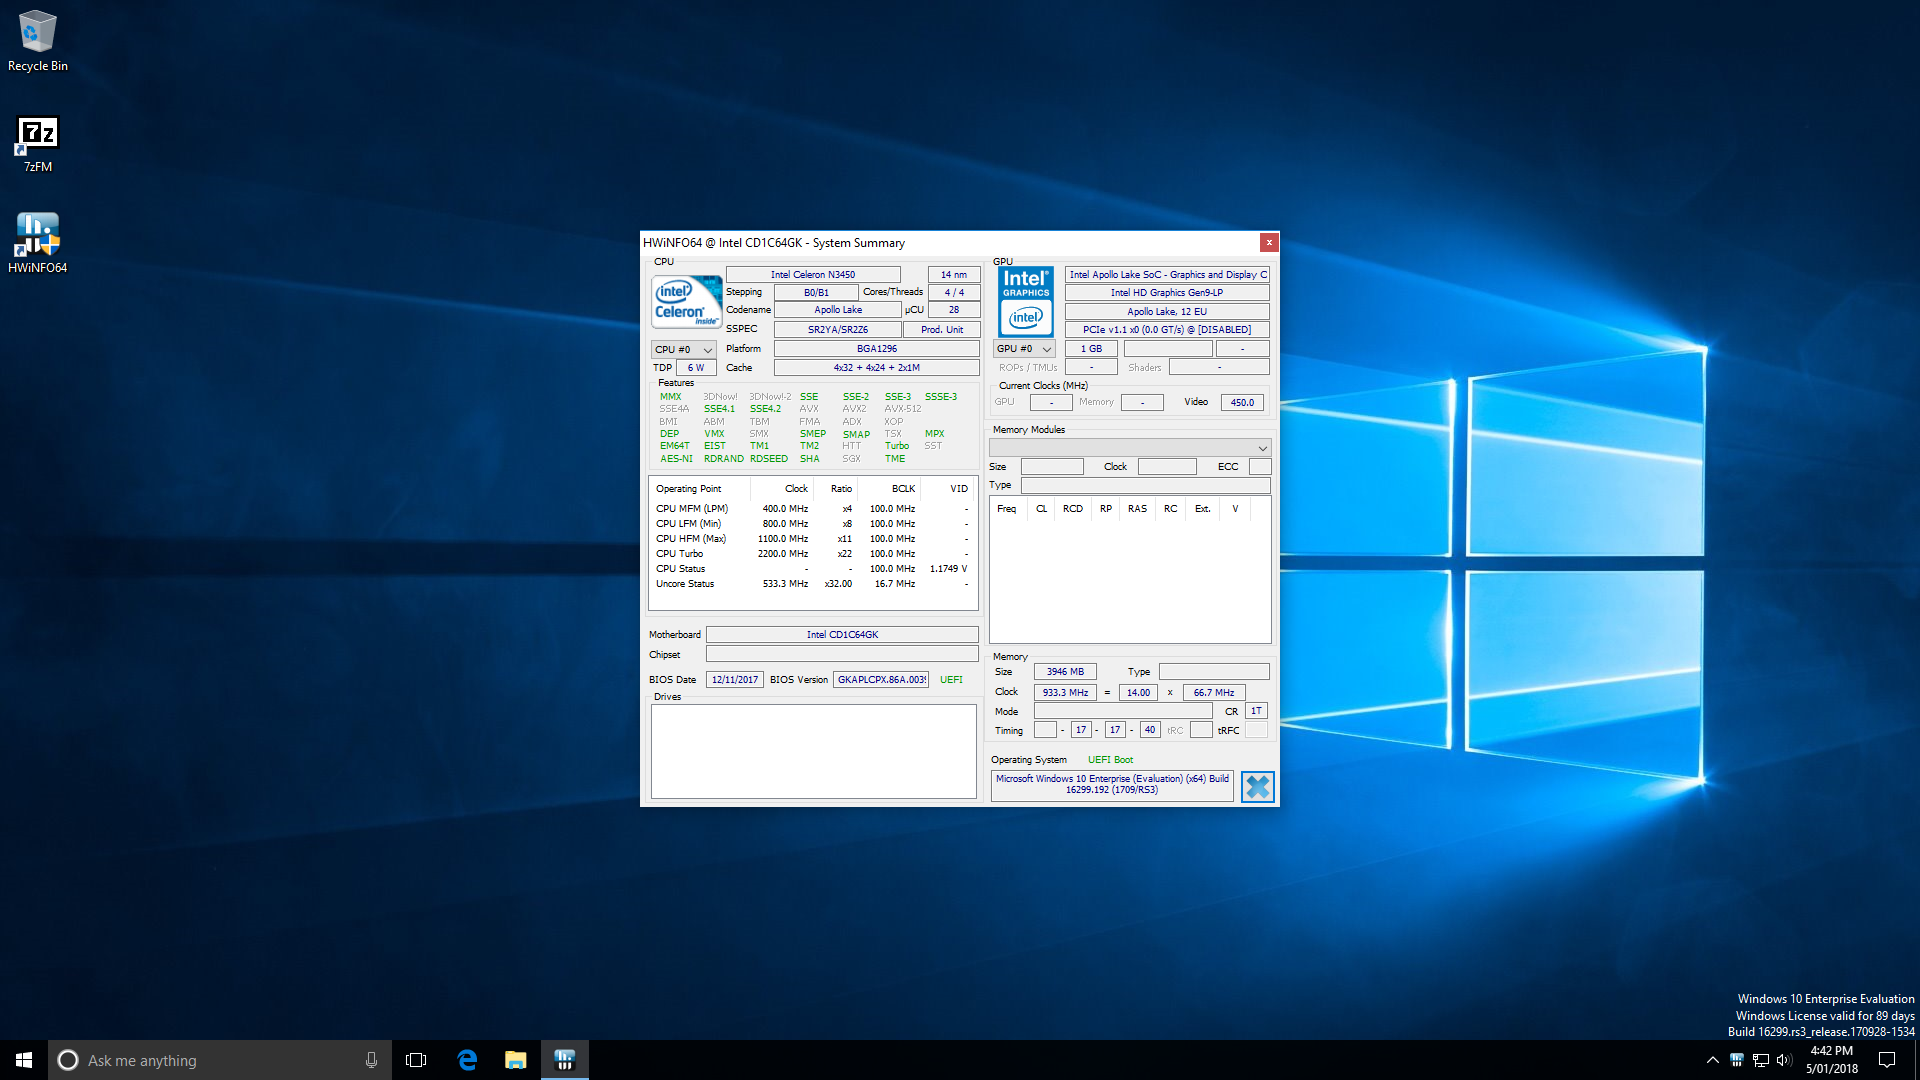The width and height of the screenshot is (1920, 1080).
Task: Click the BIOS Date 12/11/2017 field
Action: (x=735, y=680)
